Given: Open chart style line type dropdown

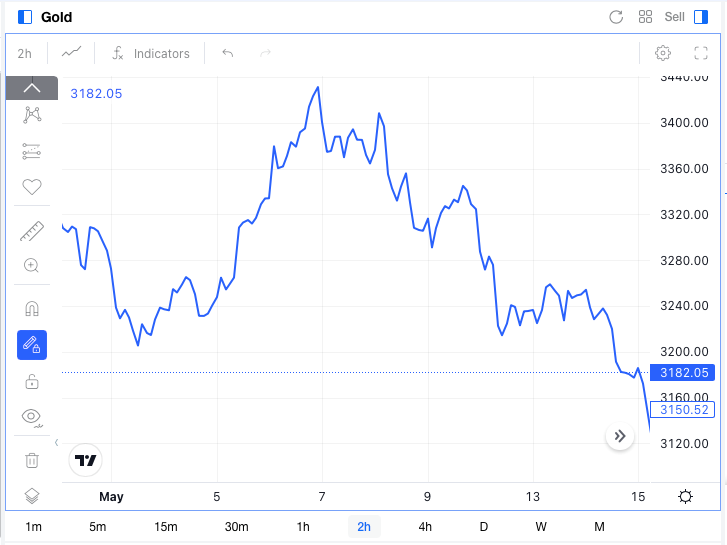Looking at the screenshot, I should (x=71, y=52).
